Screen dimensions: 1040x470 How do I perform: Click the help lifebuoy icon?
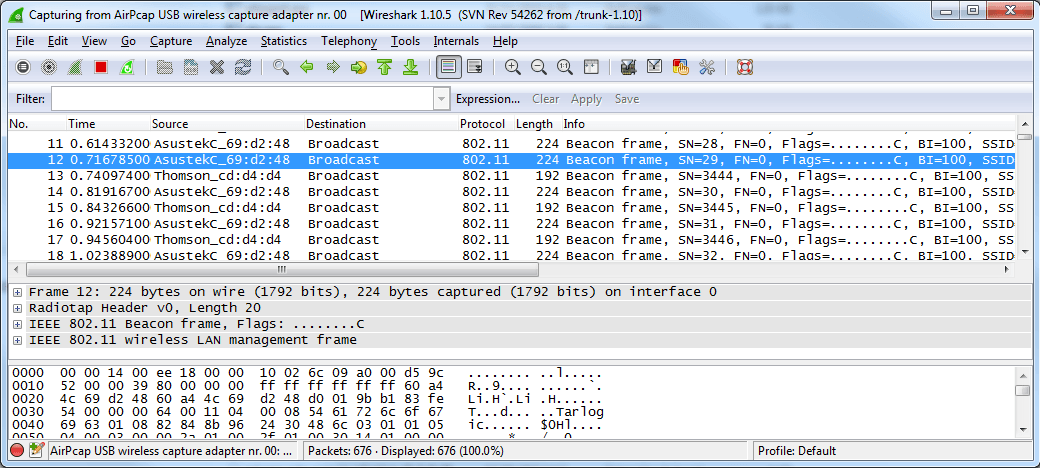click(x=744, y=67)
